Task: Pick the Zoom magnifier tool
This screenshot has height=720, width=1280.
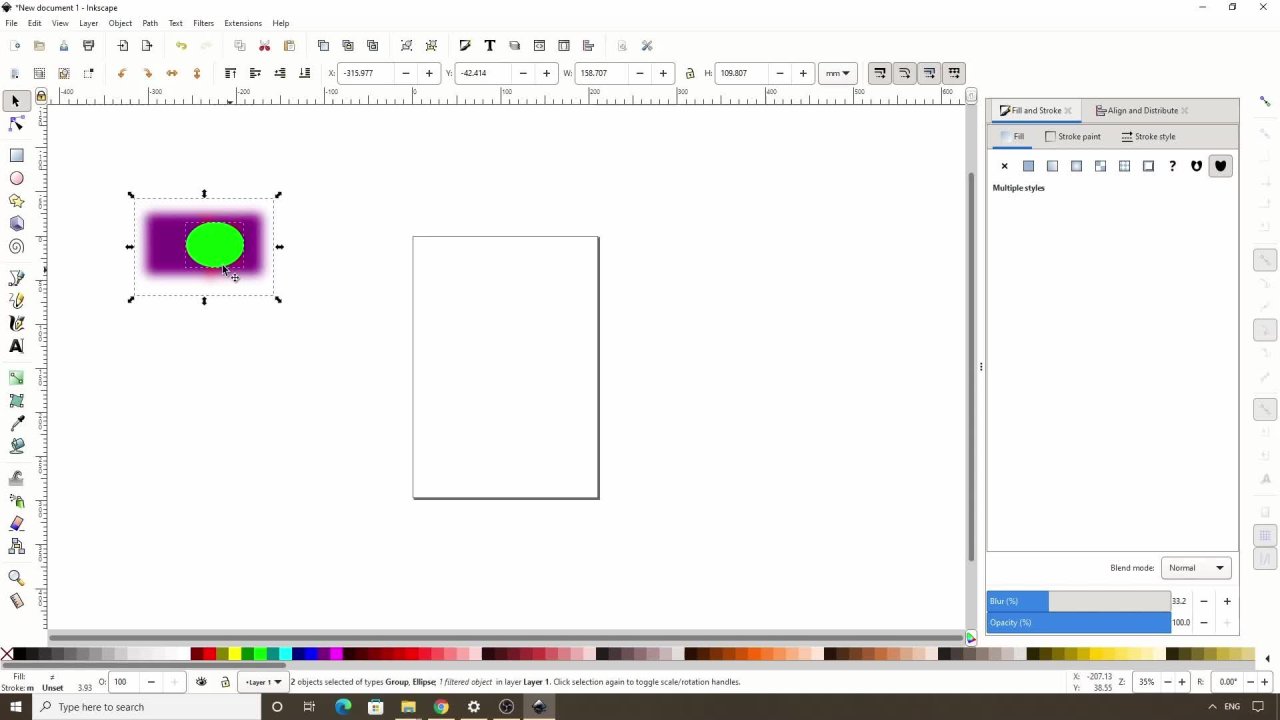Action: coord(16,578)
